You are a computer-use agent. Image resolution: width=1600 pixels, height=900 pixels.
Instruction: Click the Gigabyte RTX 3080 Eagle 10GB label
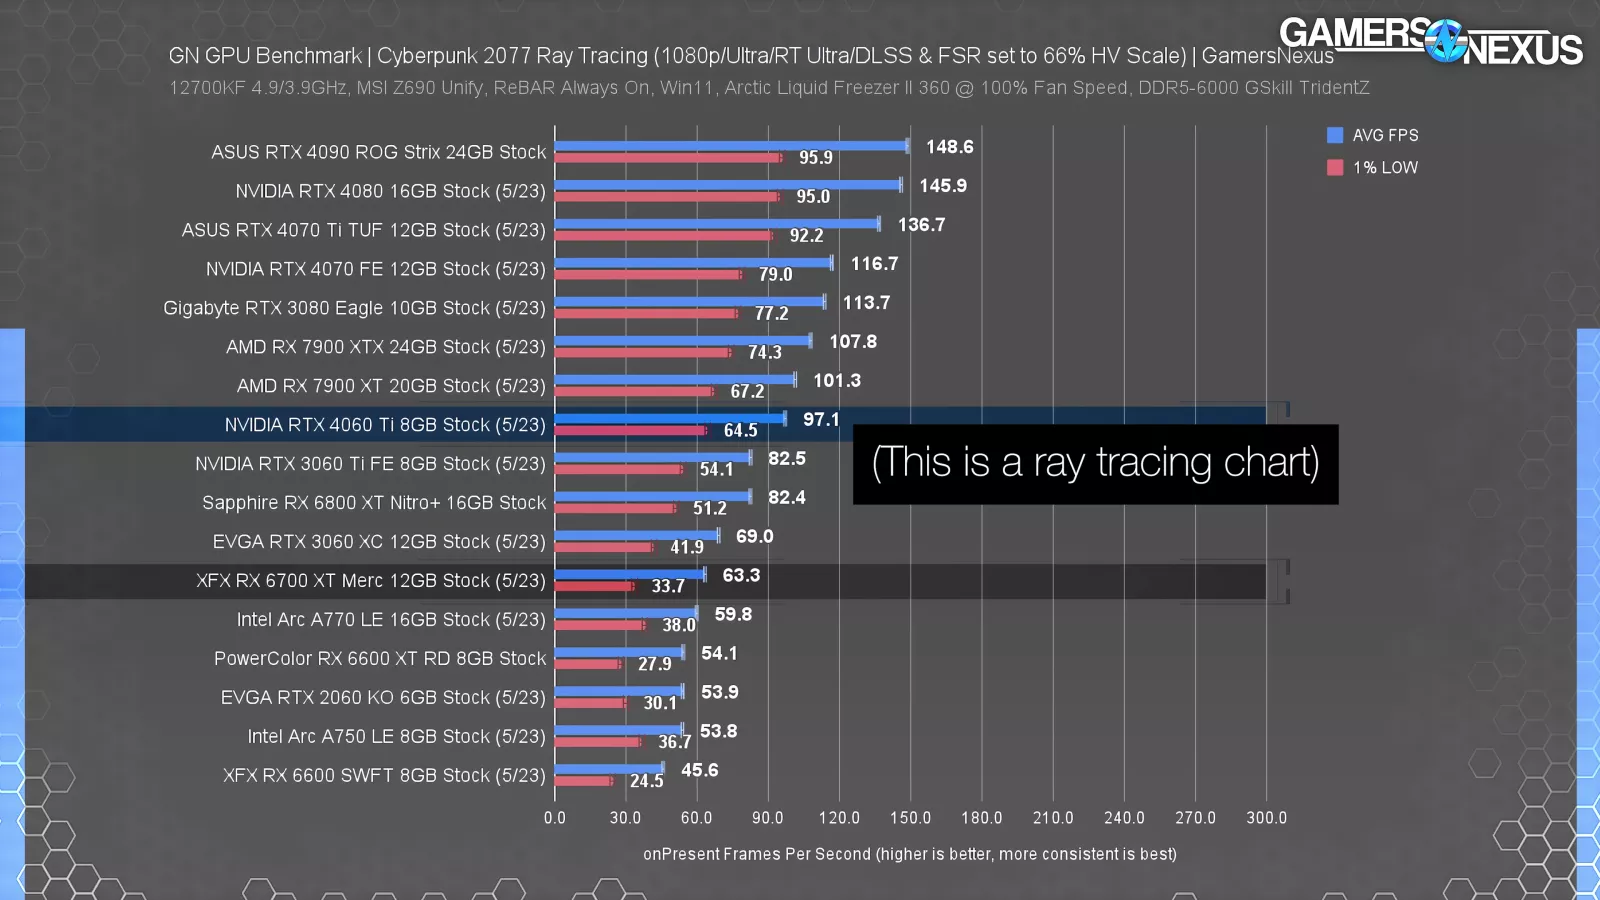coord(354,308)
